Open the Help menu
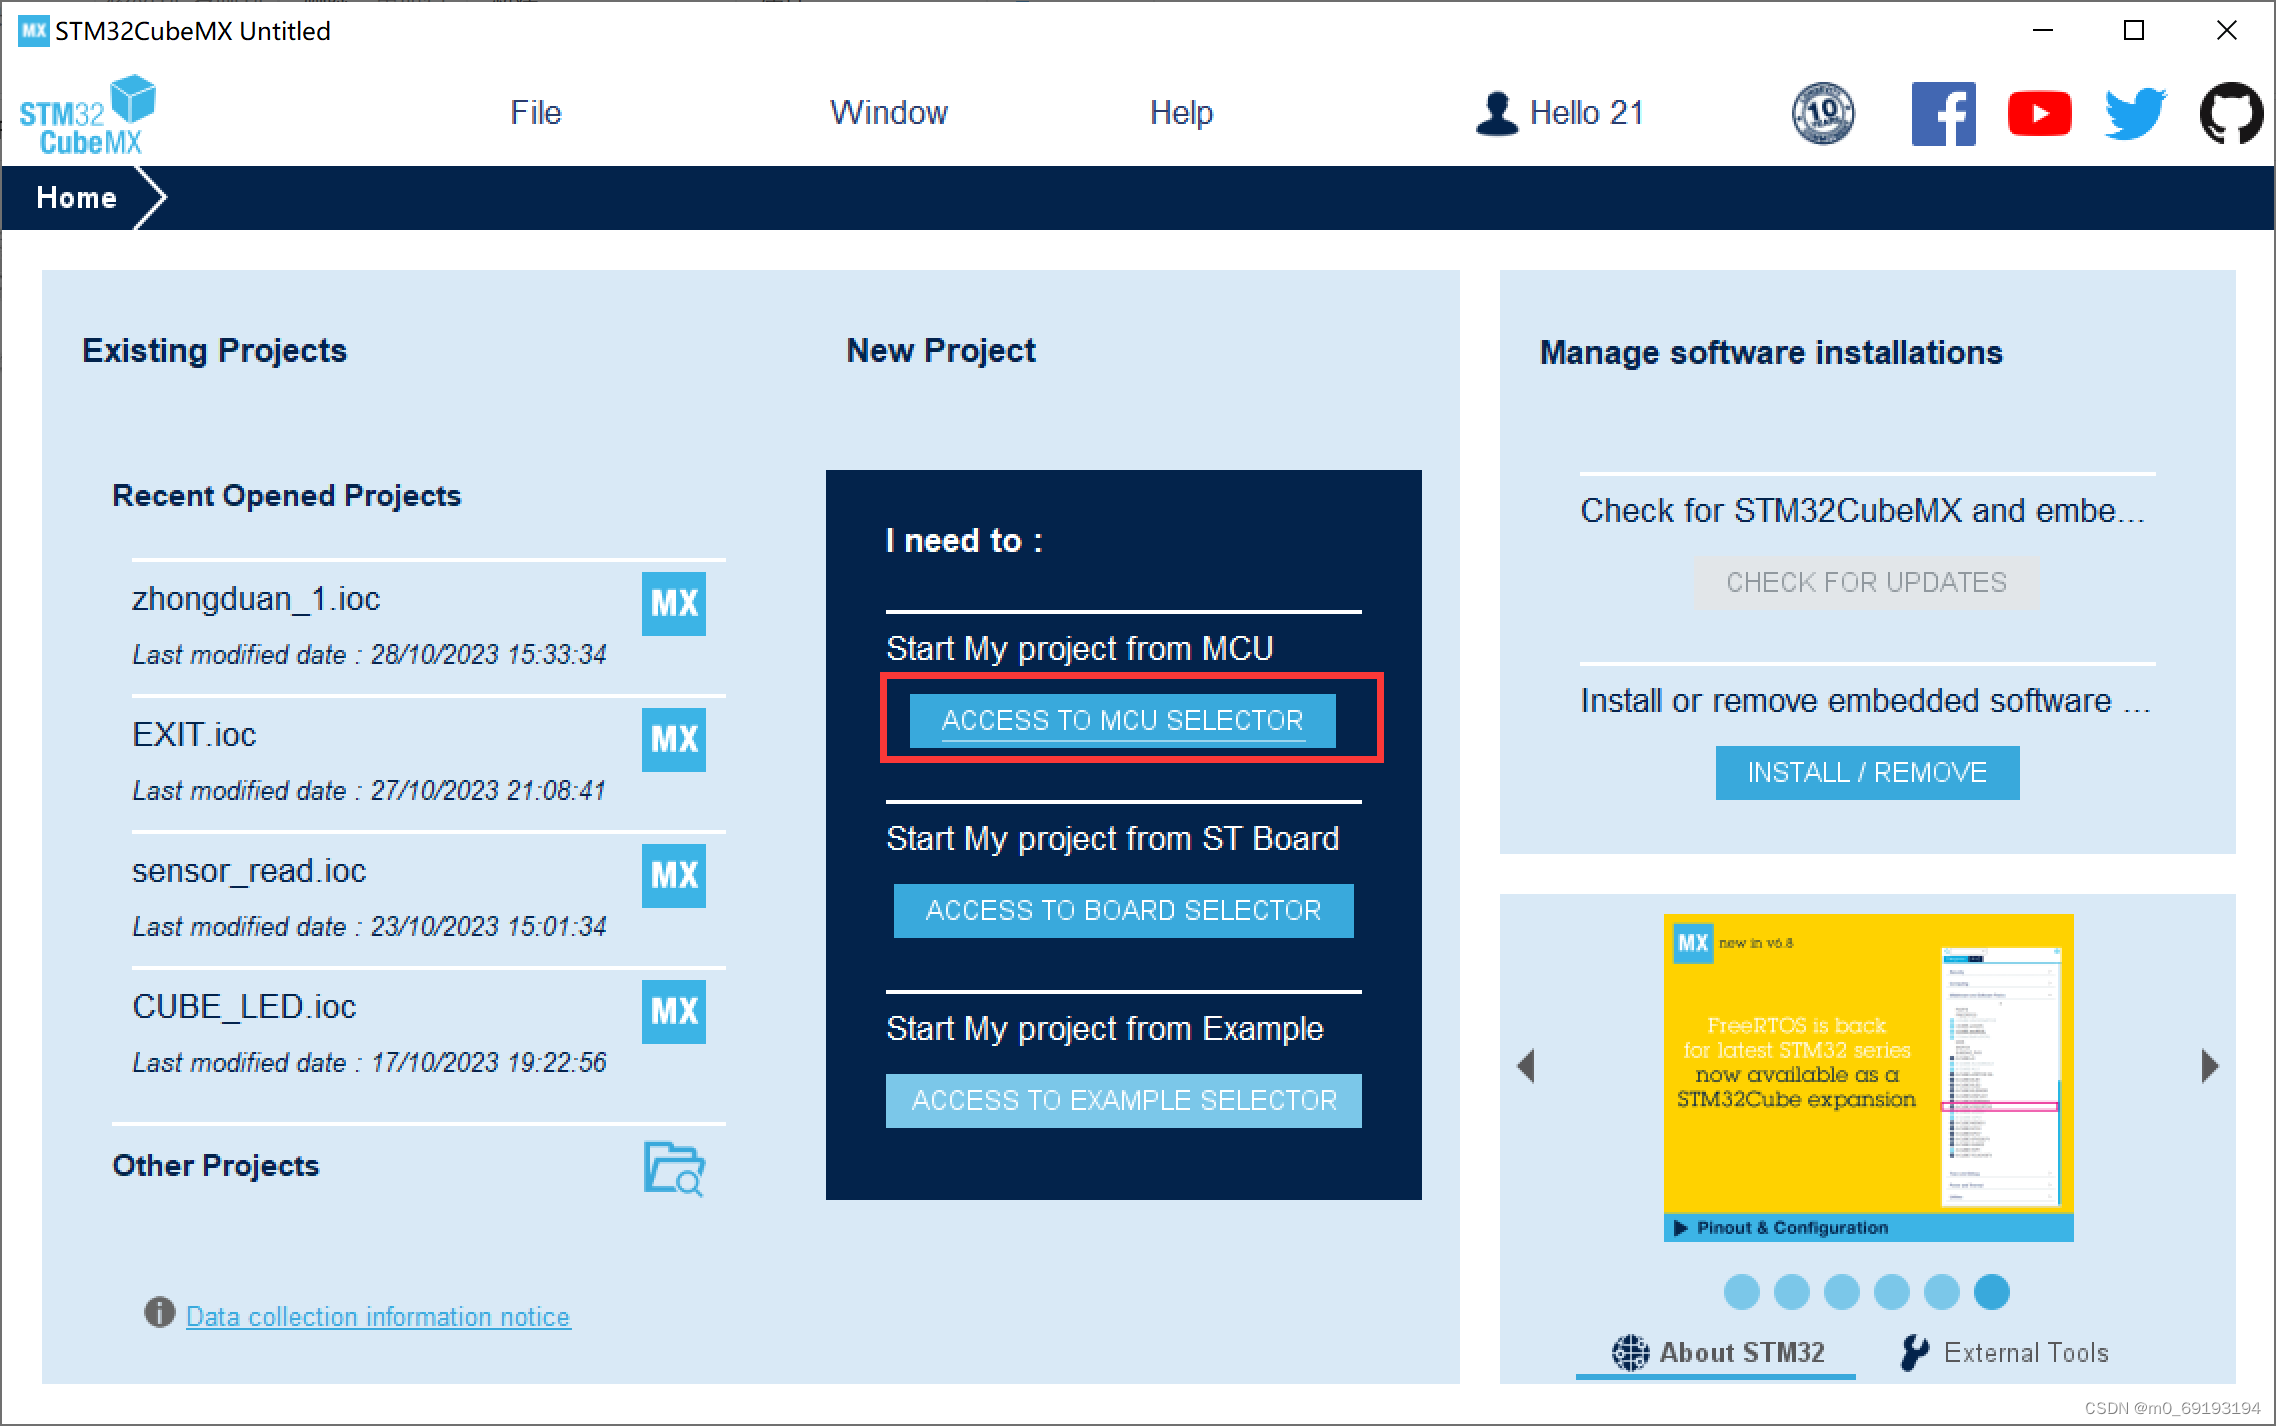This screenshot has height=1426, width=2276. tap(1181, 113)
